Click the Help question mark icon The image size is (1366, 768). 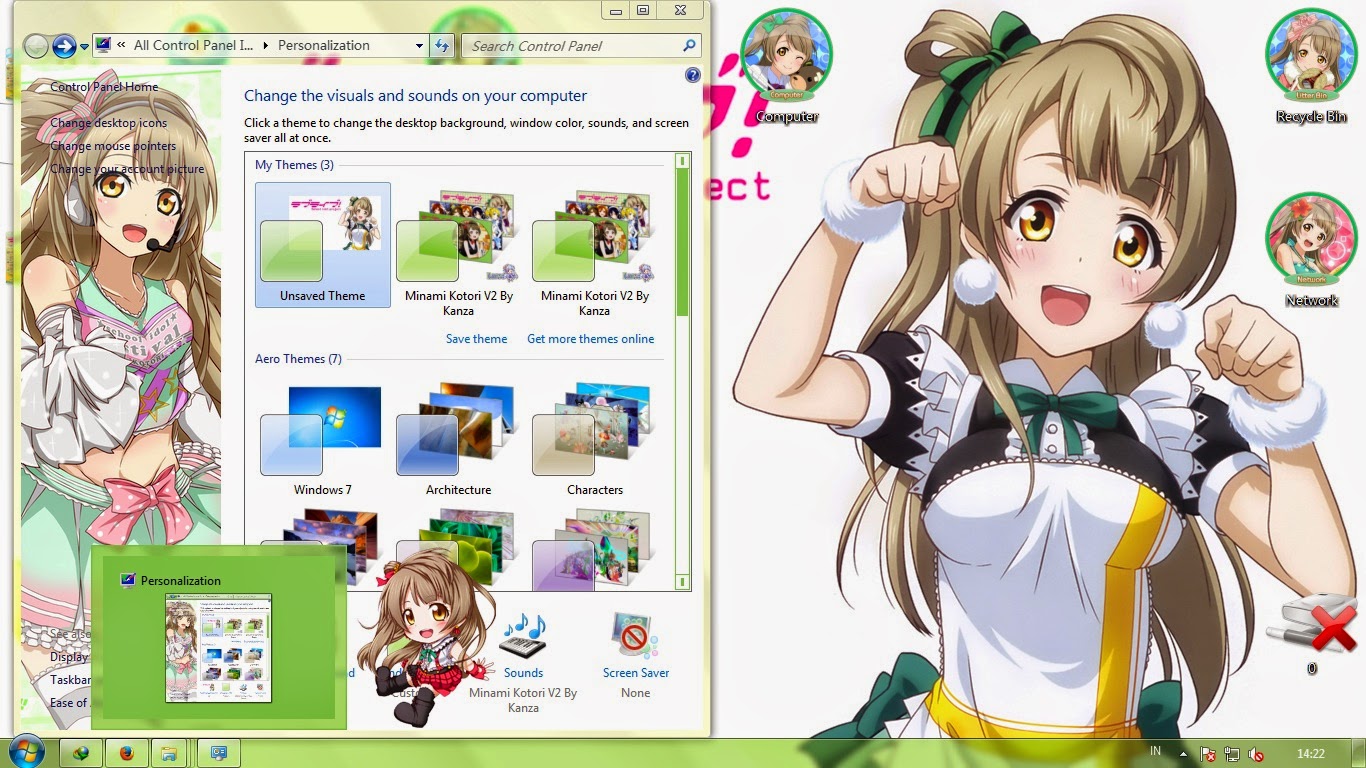point(693,75)
